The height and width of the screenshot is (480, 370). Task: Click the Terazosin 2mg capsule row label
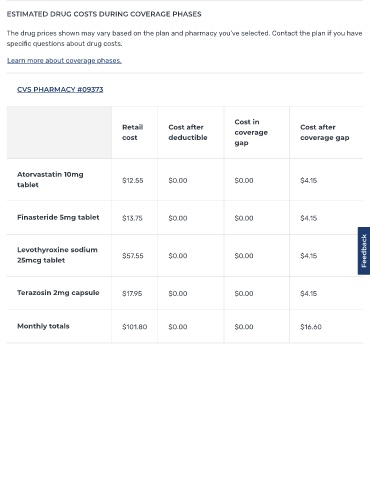(x=58, y=293)
